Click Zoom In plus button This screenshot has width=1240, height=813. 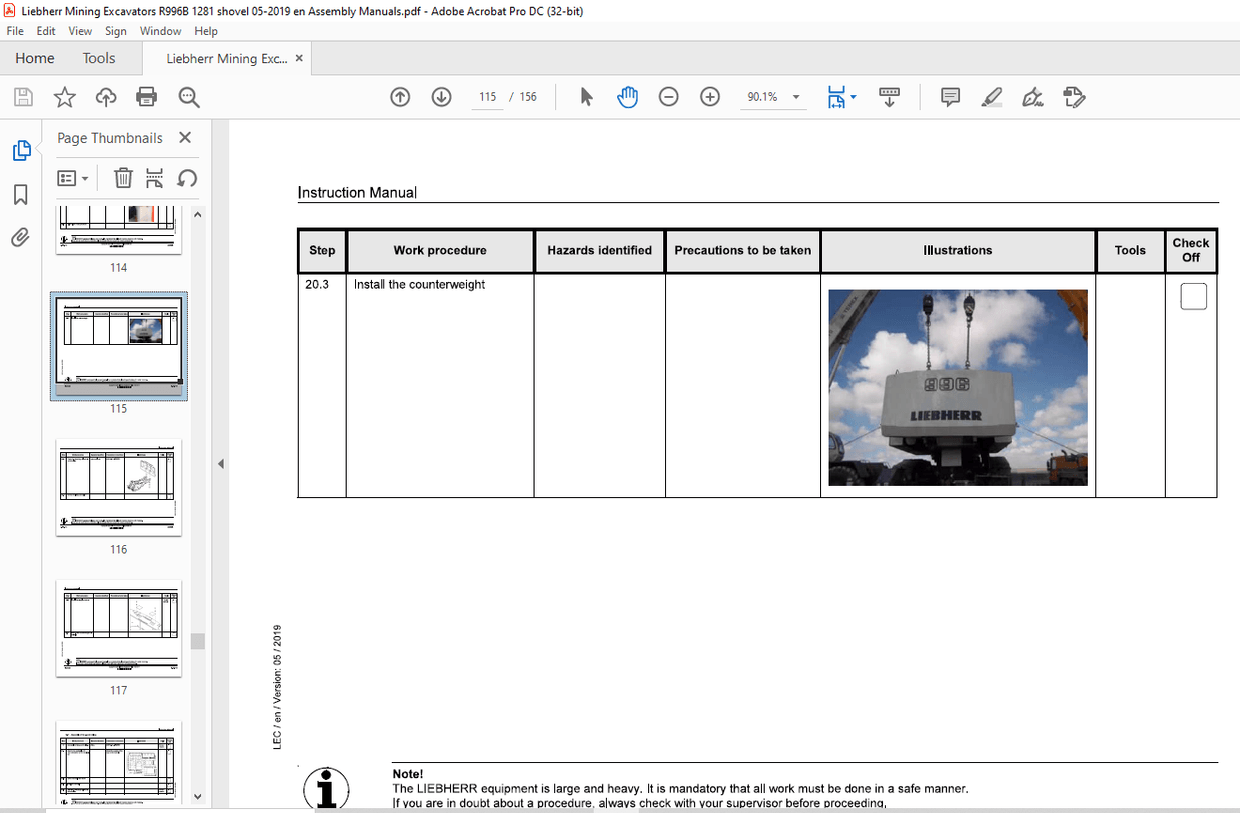pos(709,96)
